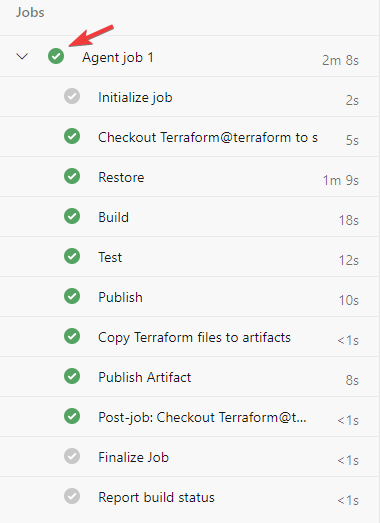Click green success icon beside Agent job 1

56,56
